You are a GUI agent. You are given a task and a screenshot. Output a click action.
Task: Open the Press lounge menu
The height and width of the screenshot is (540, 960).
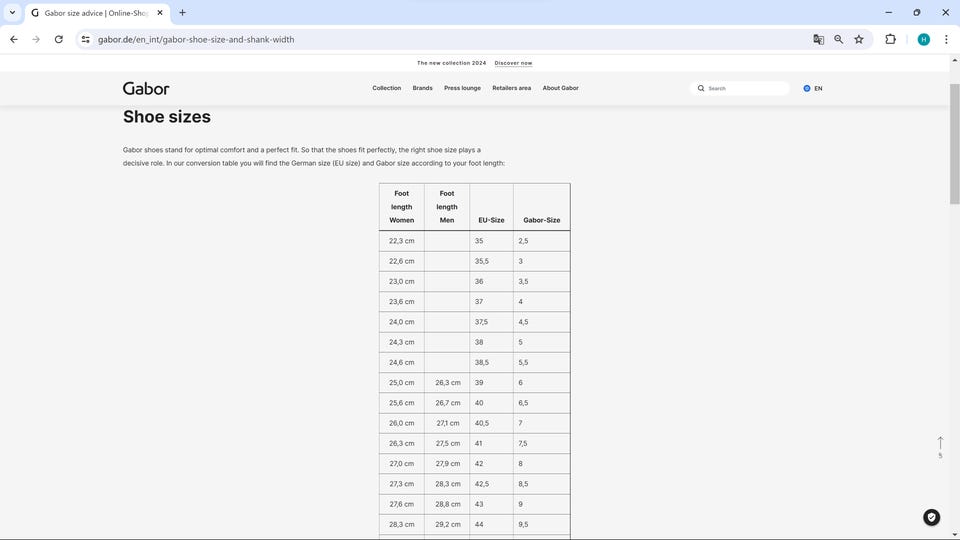point(462,88)
